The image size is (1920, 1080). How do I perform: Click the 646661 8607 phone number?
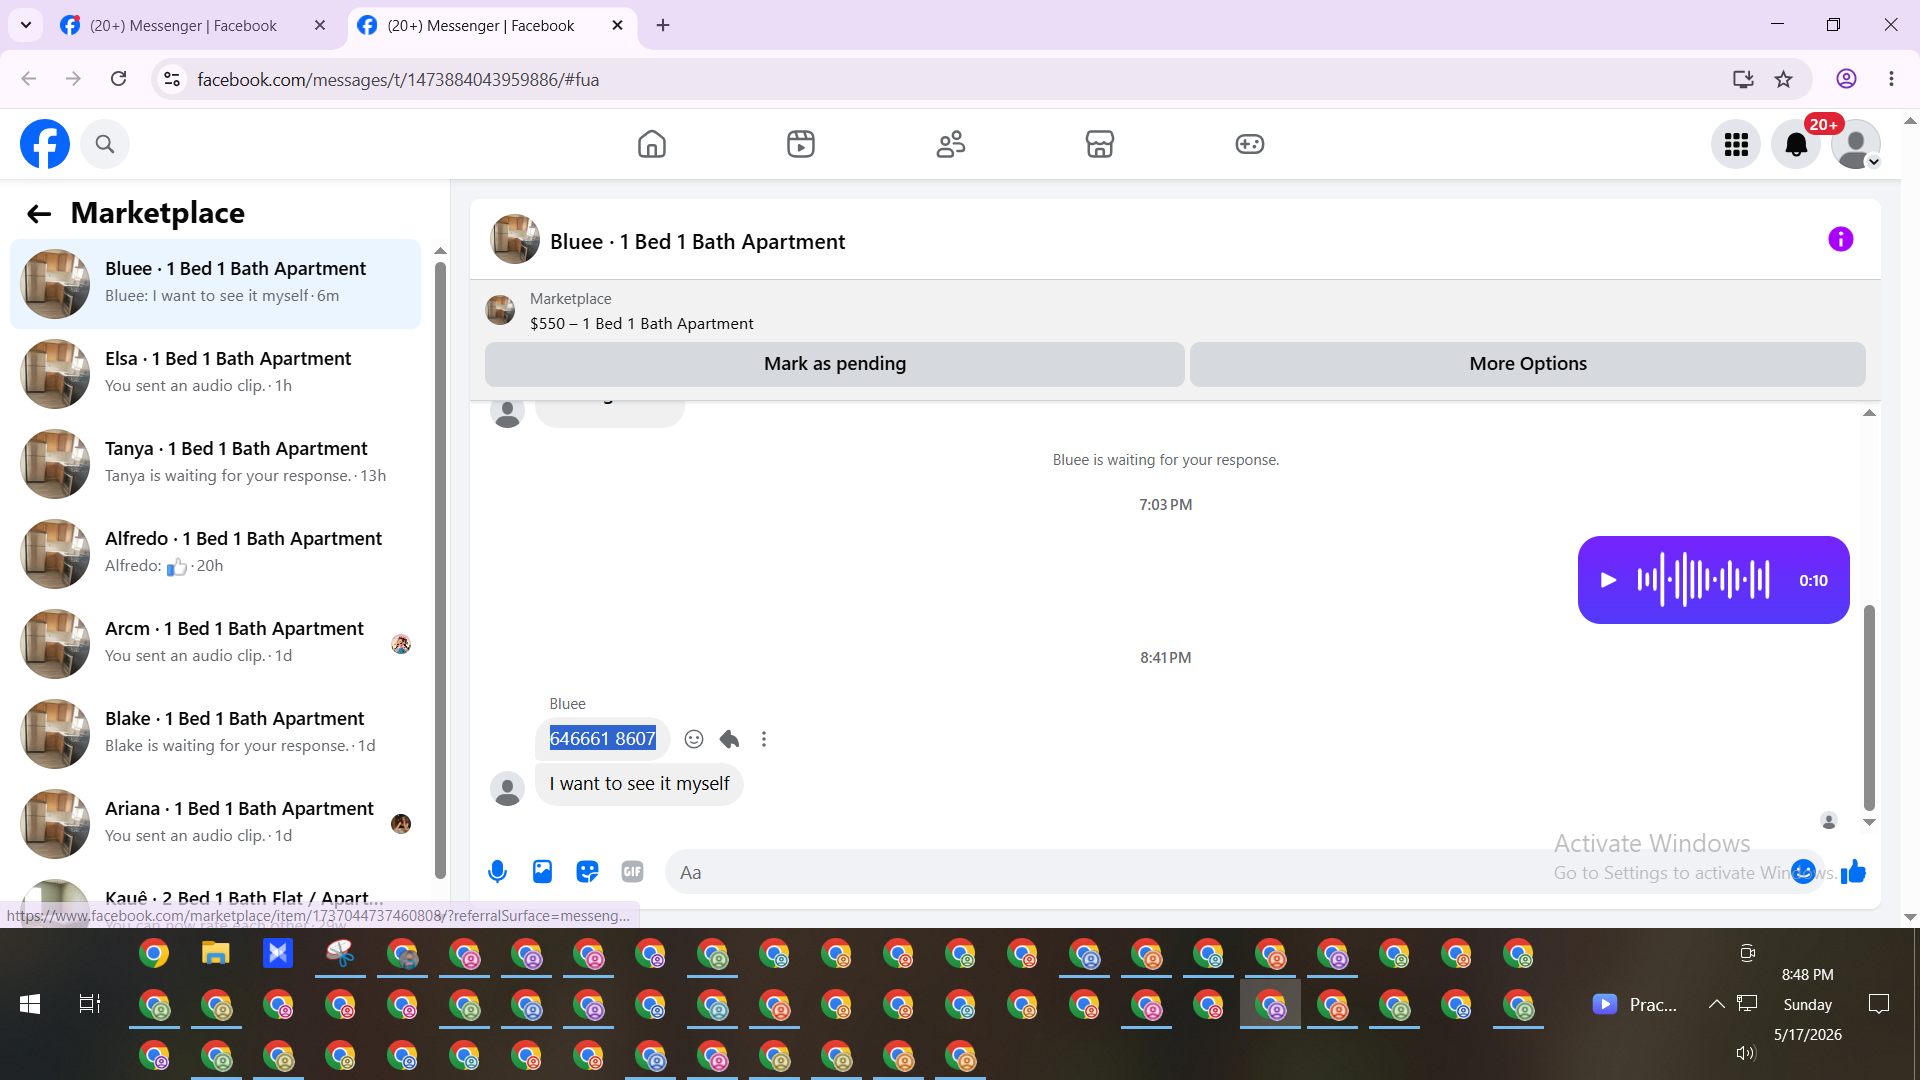(603, 739)
